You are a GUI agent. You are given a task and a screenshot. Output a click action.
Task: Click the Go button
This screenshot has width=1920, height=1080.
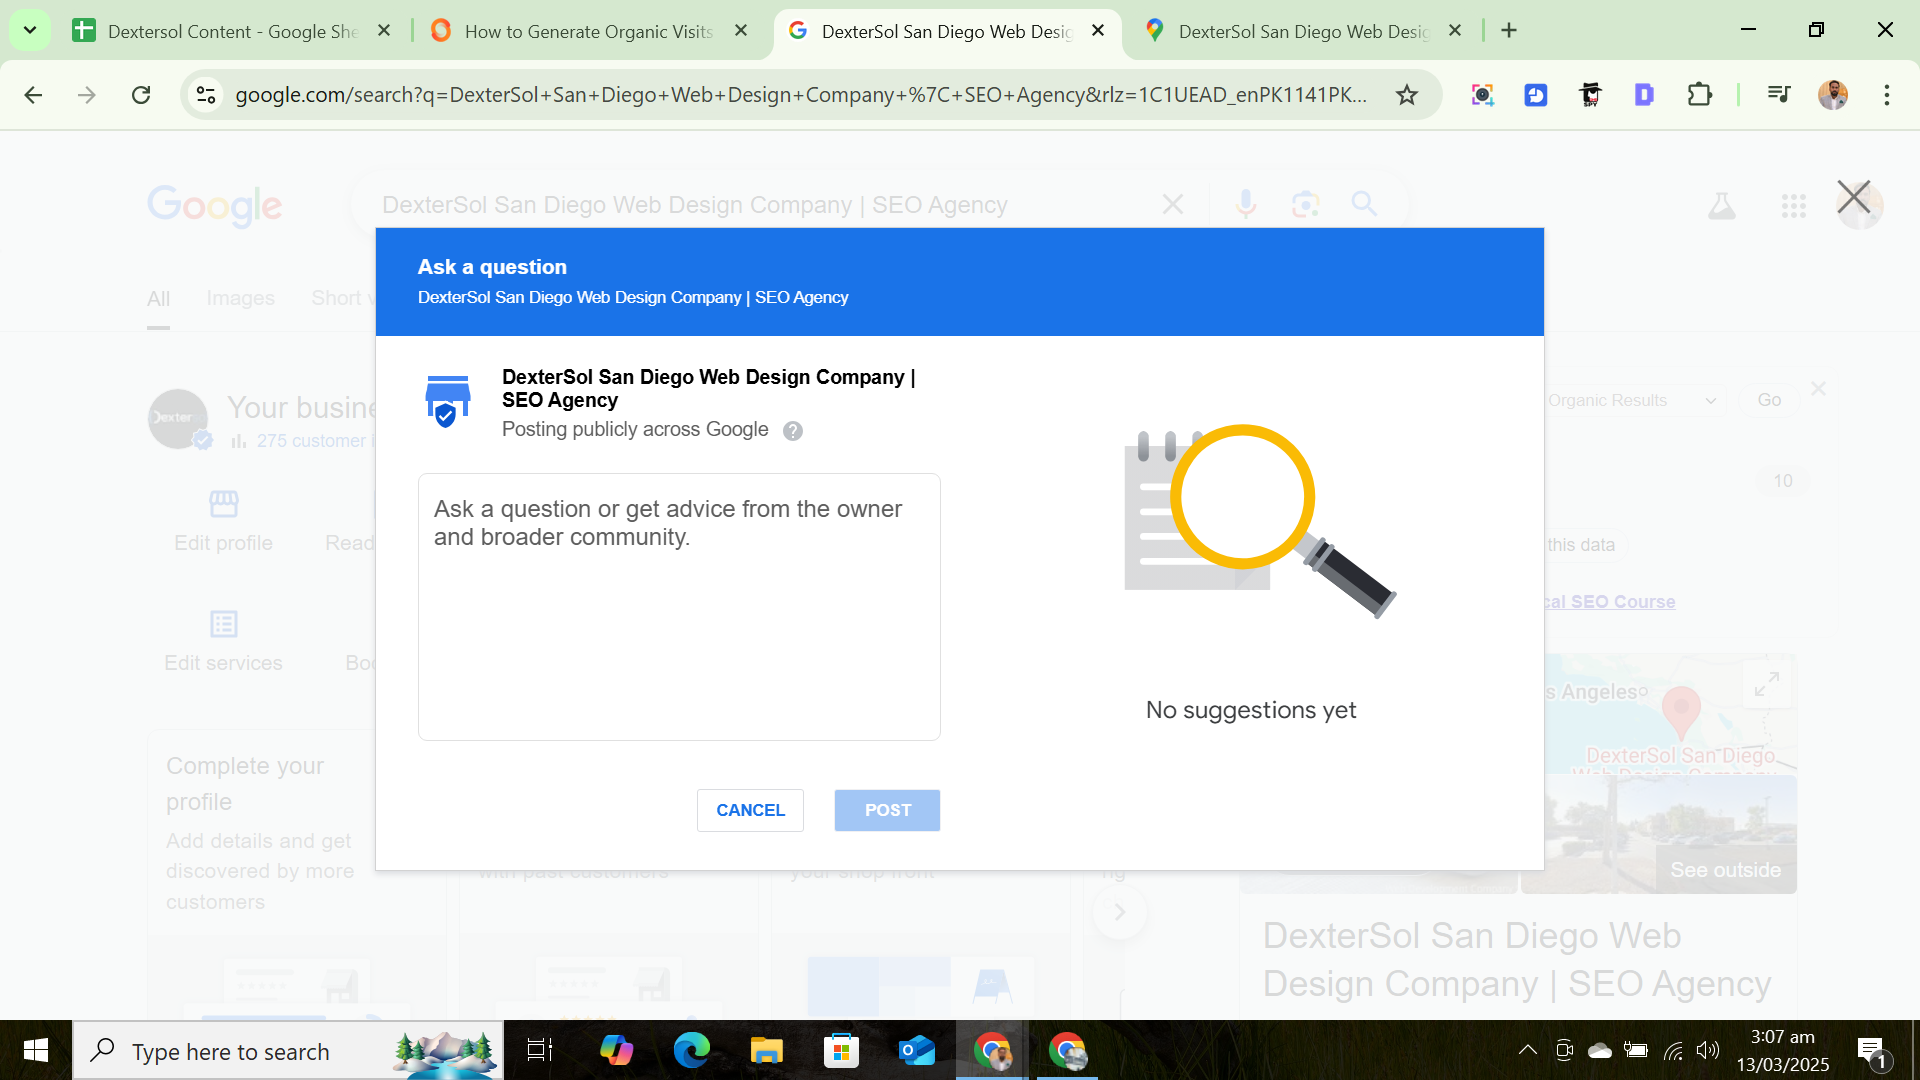(1769, 400)
